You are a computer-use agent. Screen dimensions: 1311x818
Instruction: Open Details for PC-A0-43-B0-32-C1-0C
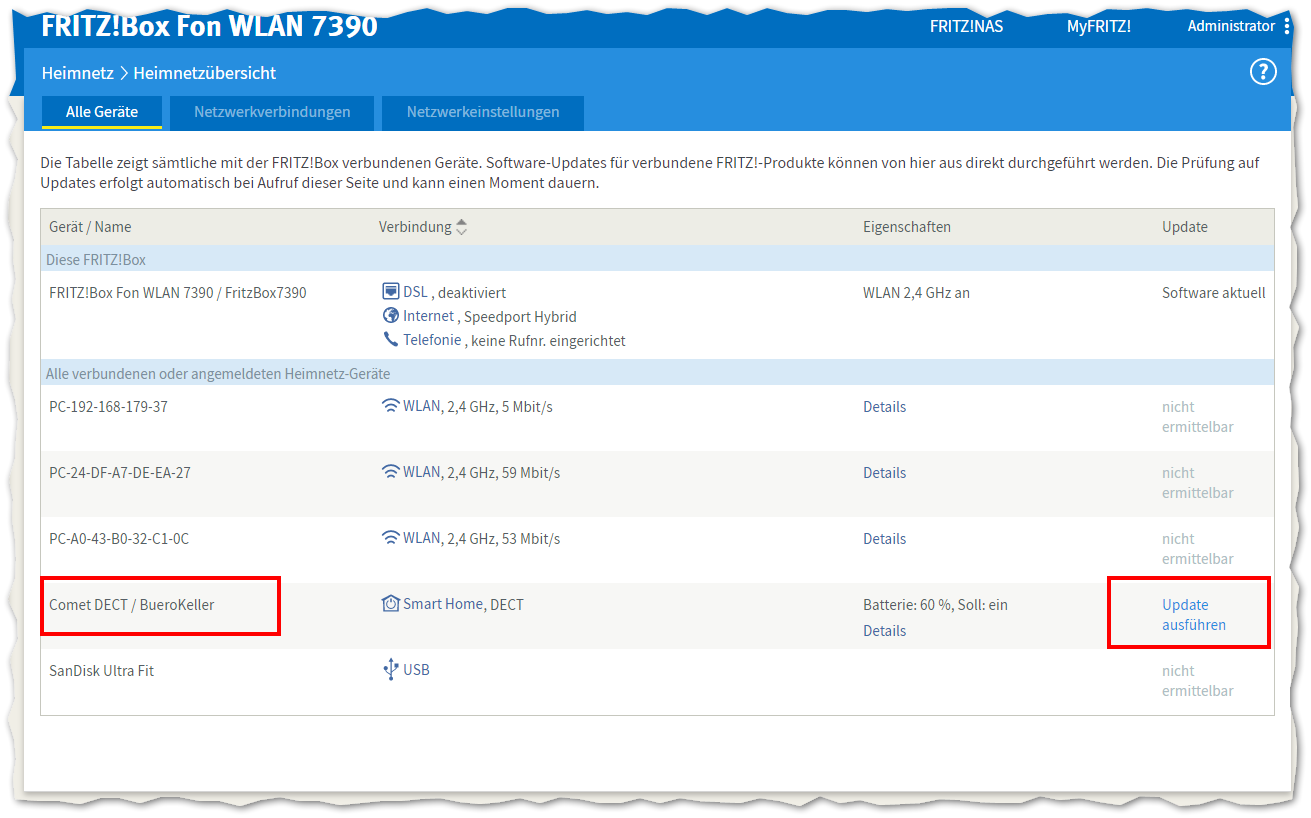click(885, 539)
